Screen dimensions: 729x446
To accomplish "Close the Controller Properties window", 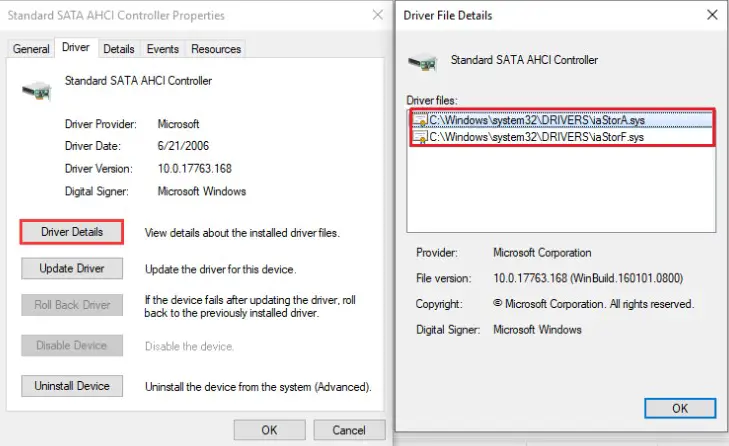I will (x=378, y=15).
